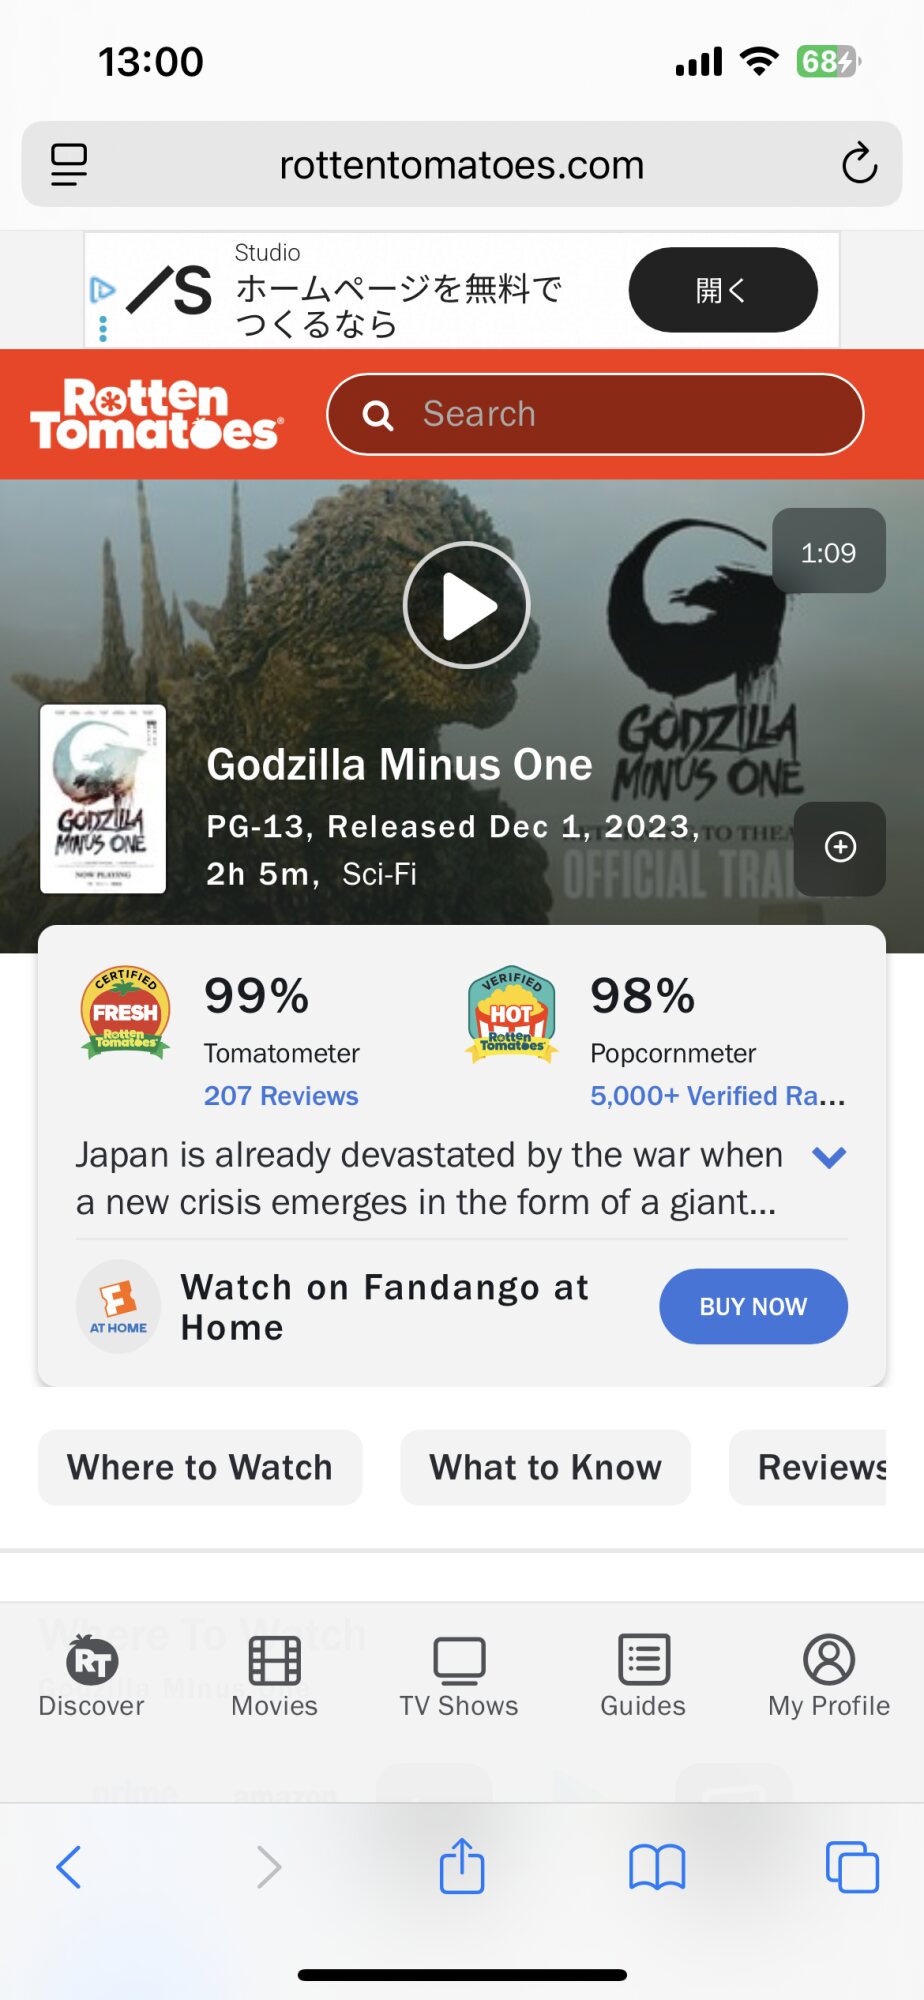This screenshot has width=924, height=2000.
Task: Open Safari bookmarks book icon
Action: tap(656, 1866)
